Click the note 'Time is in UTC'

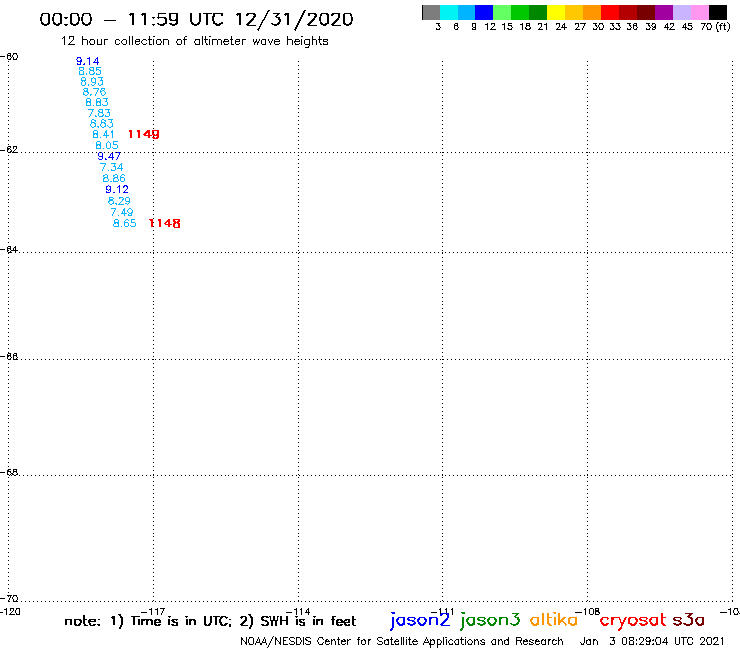181,621
